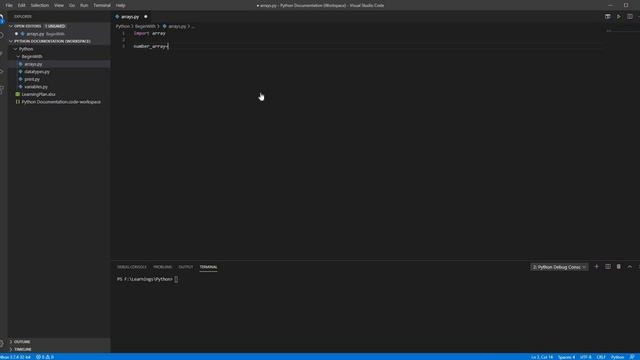Select the arrays.py editor tab
Viewport: 640px width, 360px height.
point(130,17)
